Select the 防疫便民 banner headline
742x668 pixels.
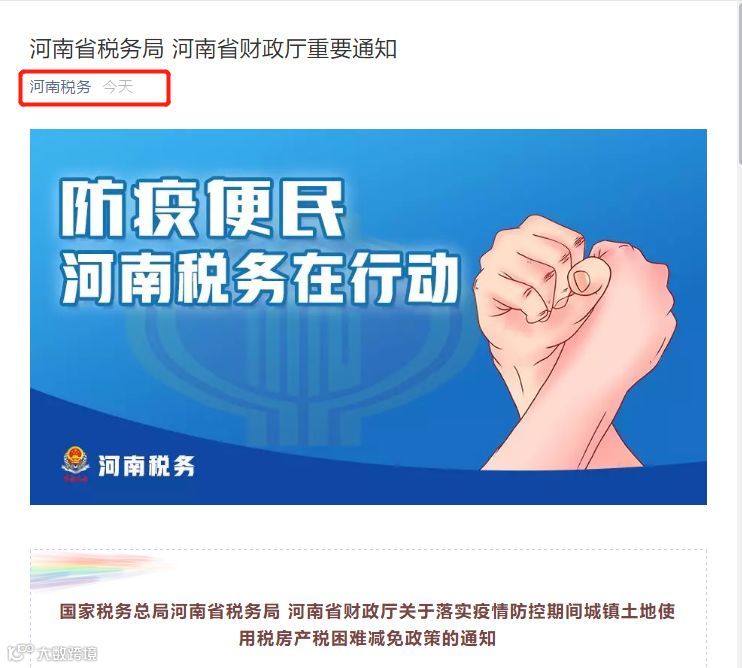[203, 208]
